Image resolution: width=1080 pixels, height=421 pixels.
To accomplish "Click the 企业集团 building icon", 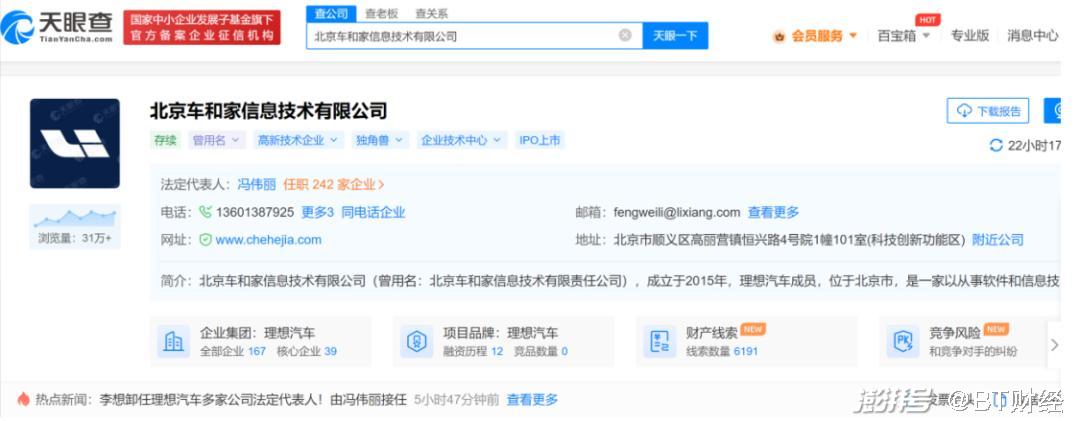I will coord(174,341).
